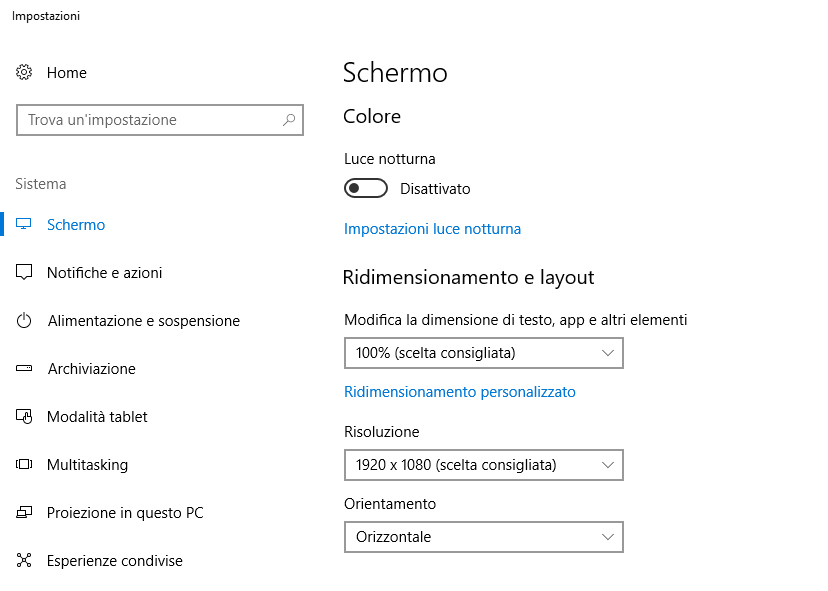Enable the Luce notturna toggle
This screenshot has width=828, height=591.
365,188
